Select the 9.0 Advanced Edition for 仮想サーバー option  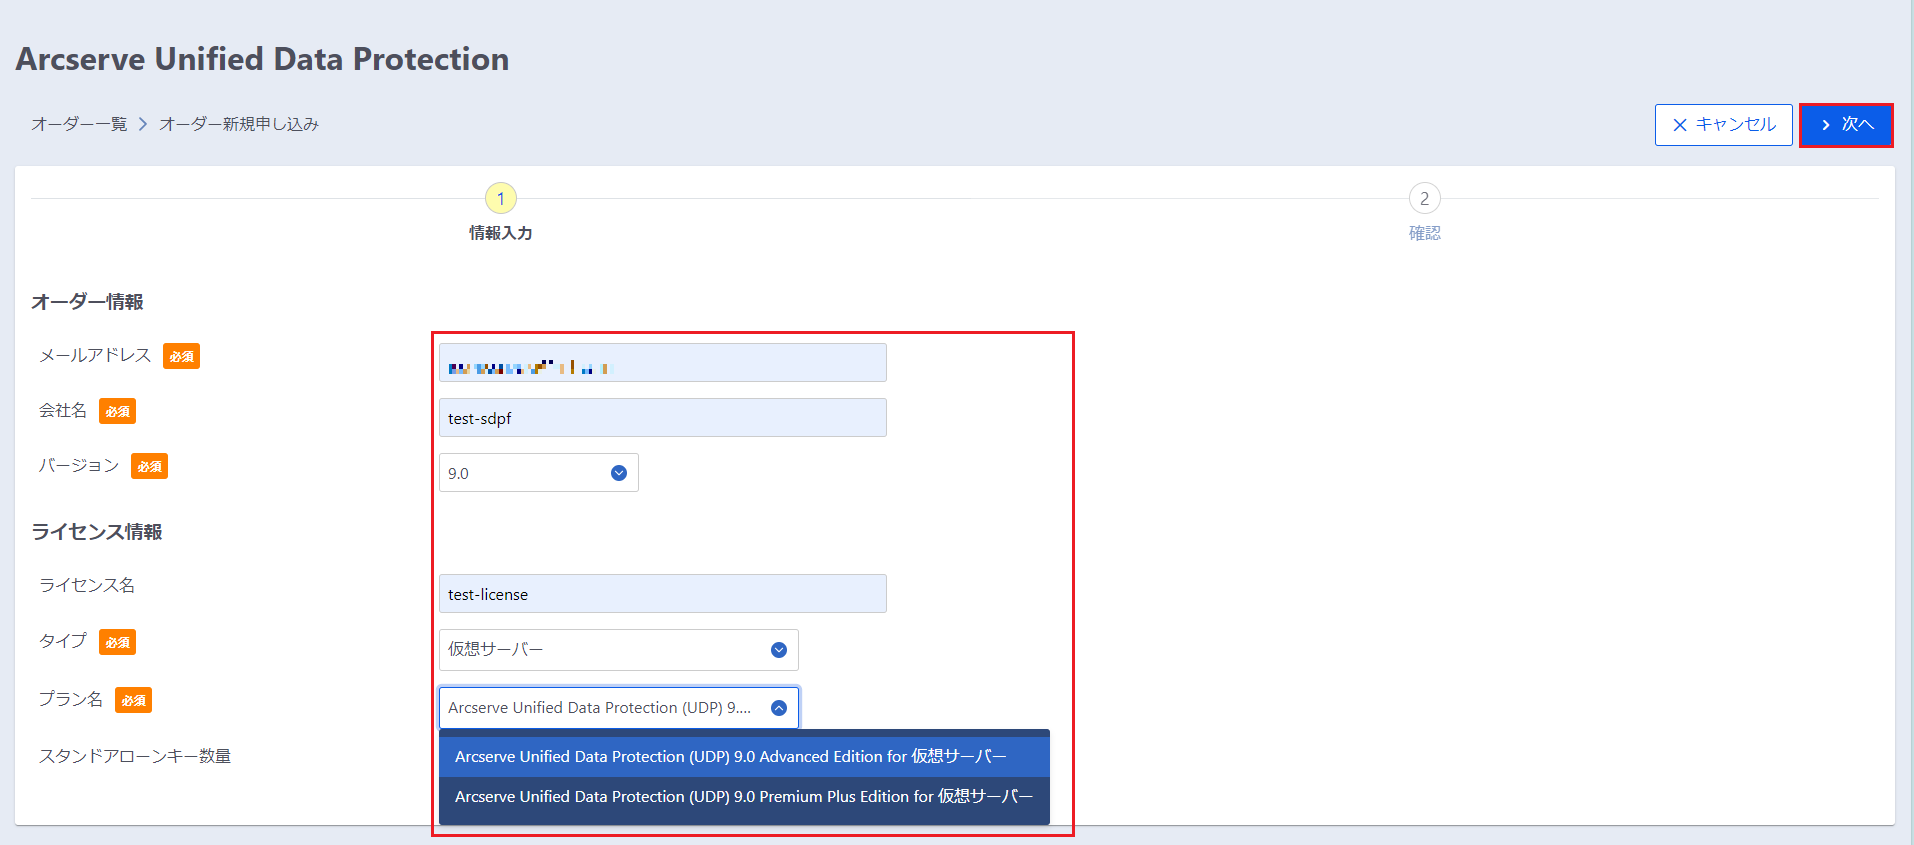click(745, 757)
